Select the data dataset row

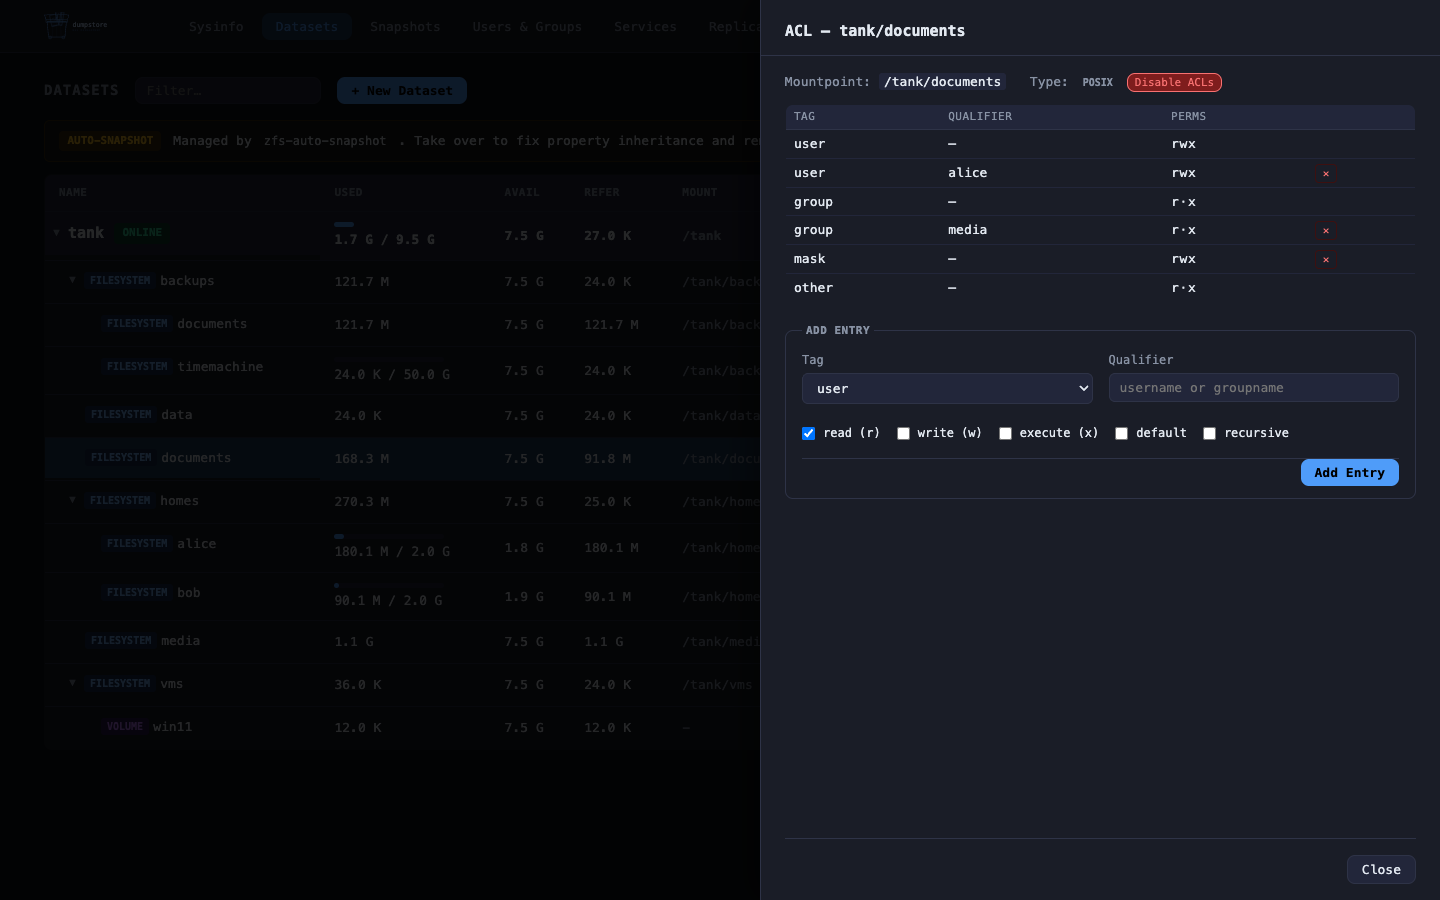click(x=402, y=415)
